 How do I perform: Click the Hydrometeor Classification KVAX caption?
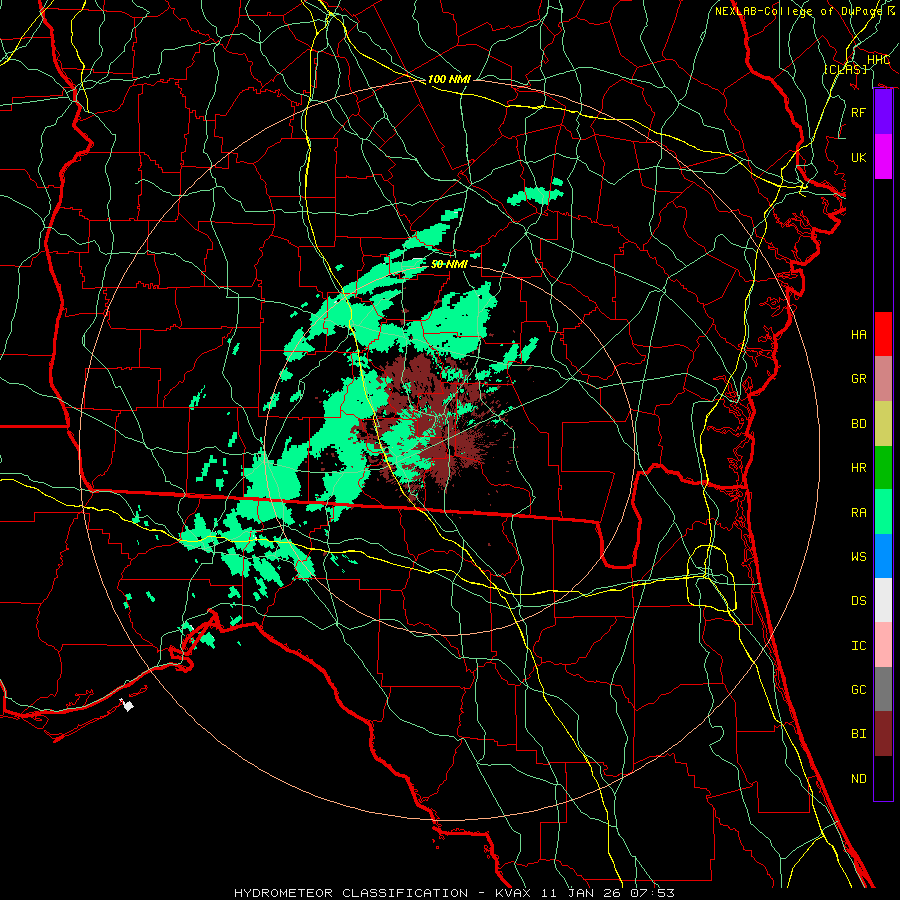point(454,893)
